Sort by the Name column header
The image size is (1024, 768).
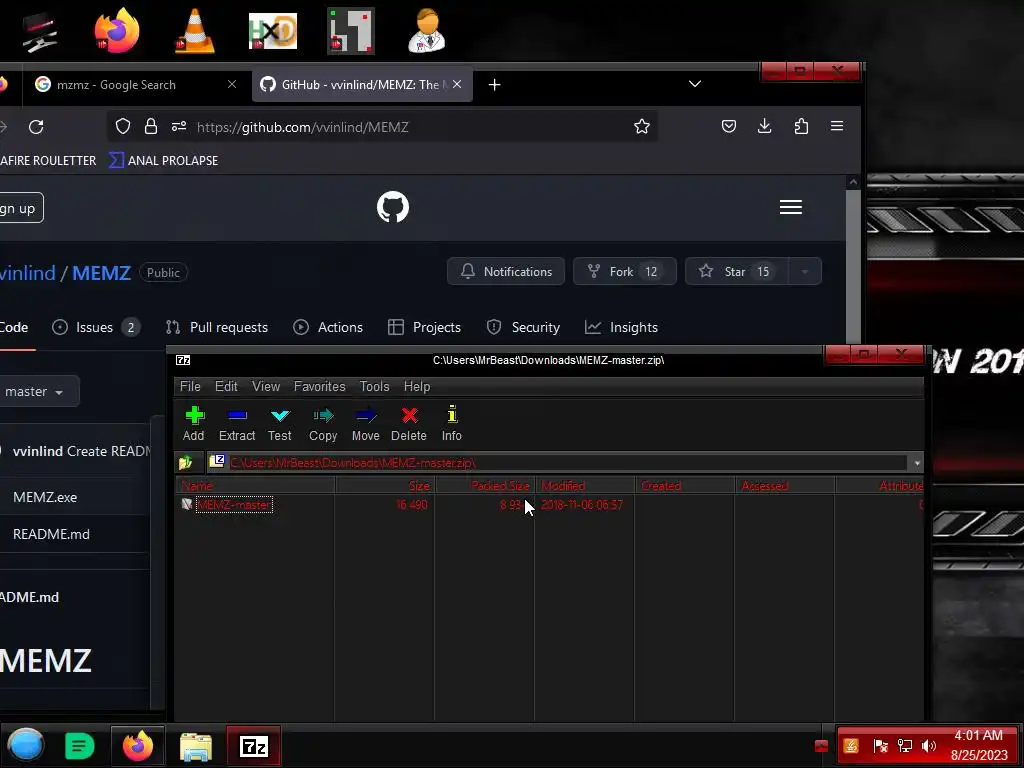tap(255, 486)
